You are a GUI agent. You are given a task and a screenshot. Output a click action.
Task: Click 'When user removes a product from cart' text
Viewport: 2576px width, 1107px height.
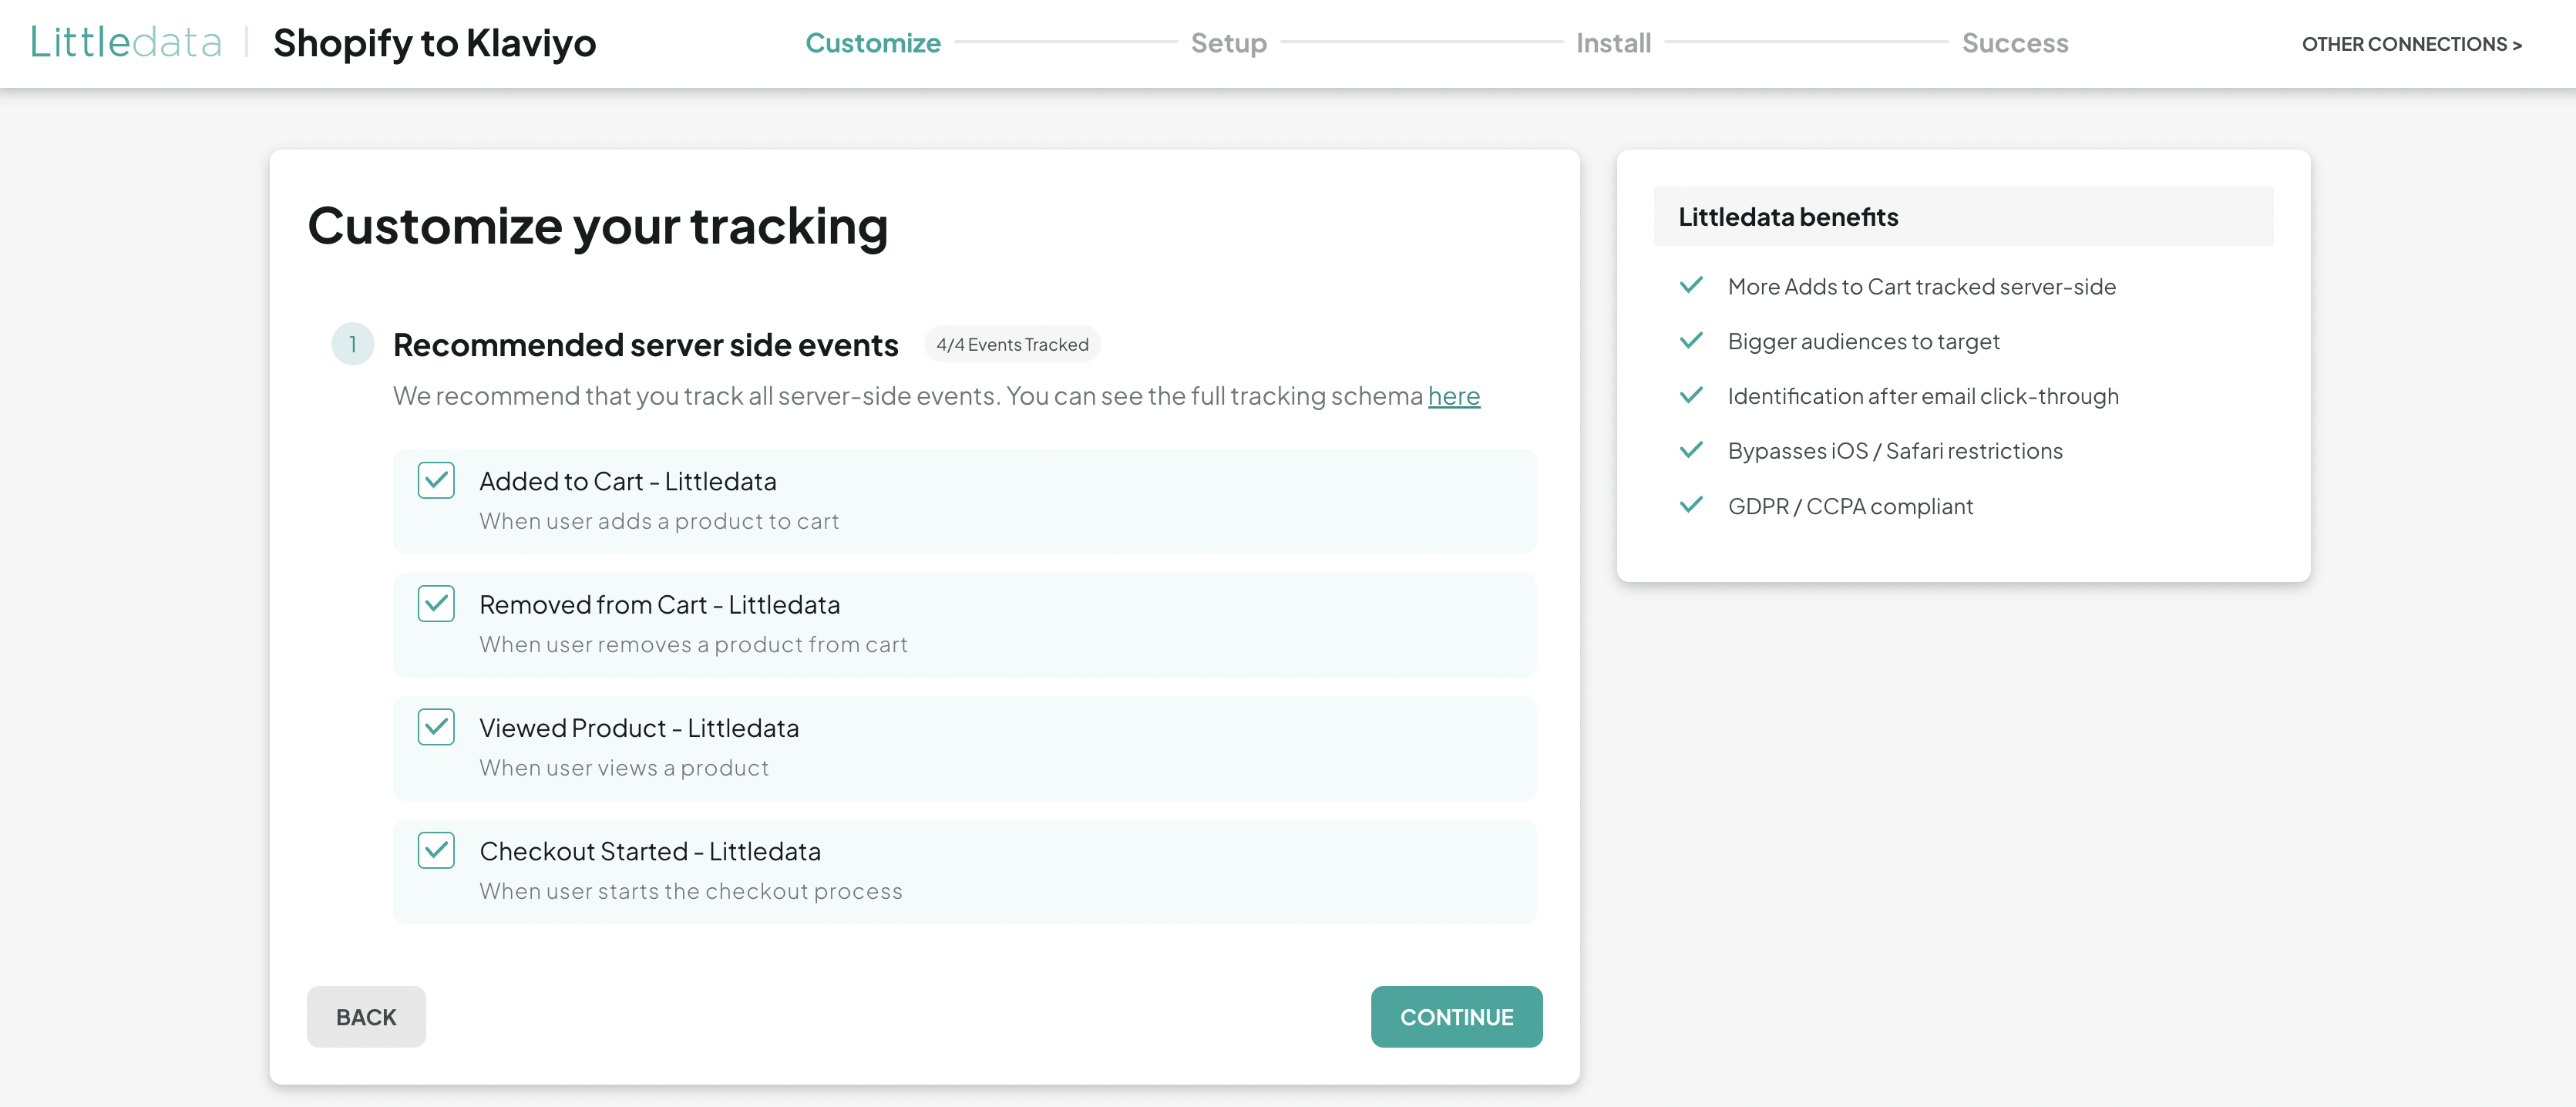[693, 645]
